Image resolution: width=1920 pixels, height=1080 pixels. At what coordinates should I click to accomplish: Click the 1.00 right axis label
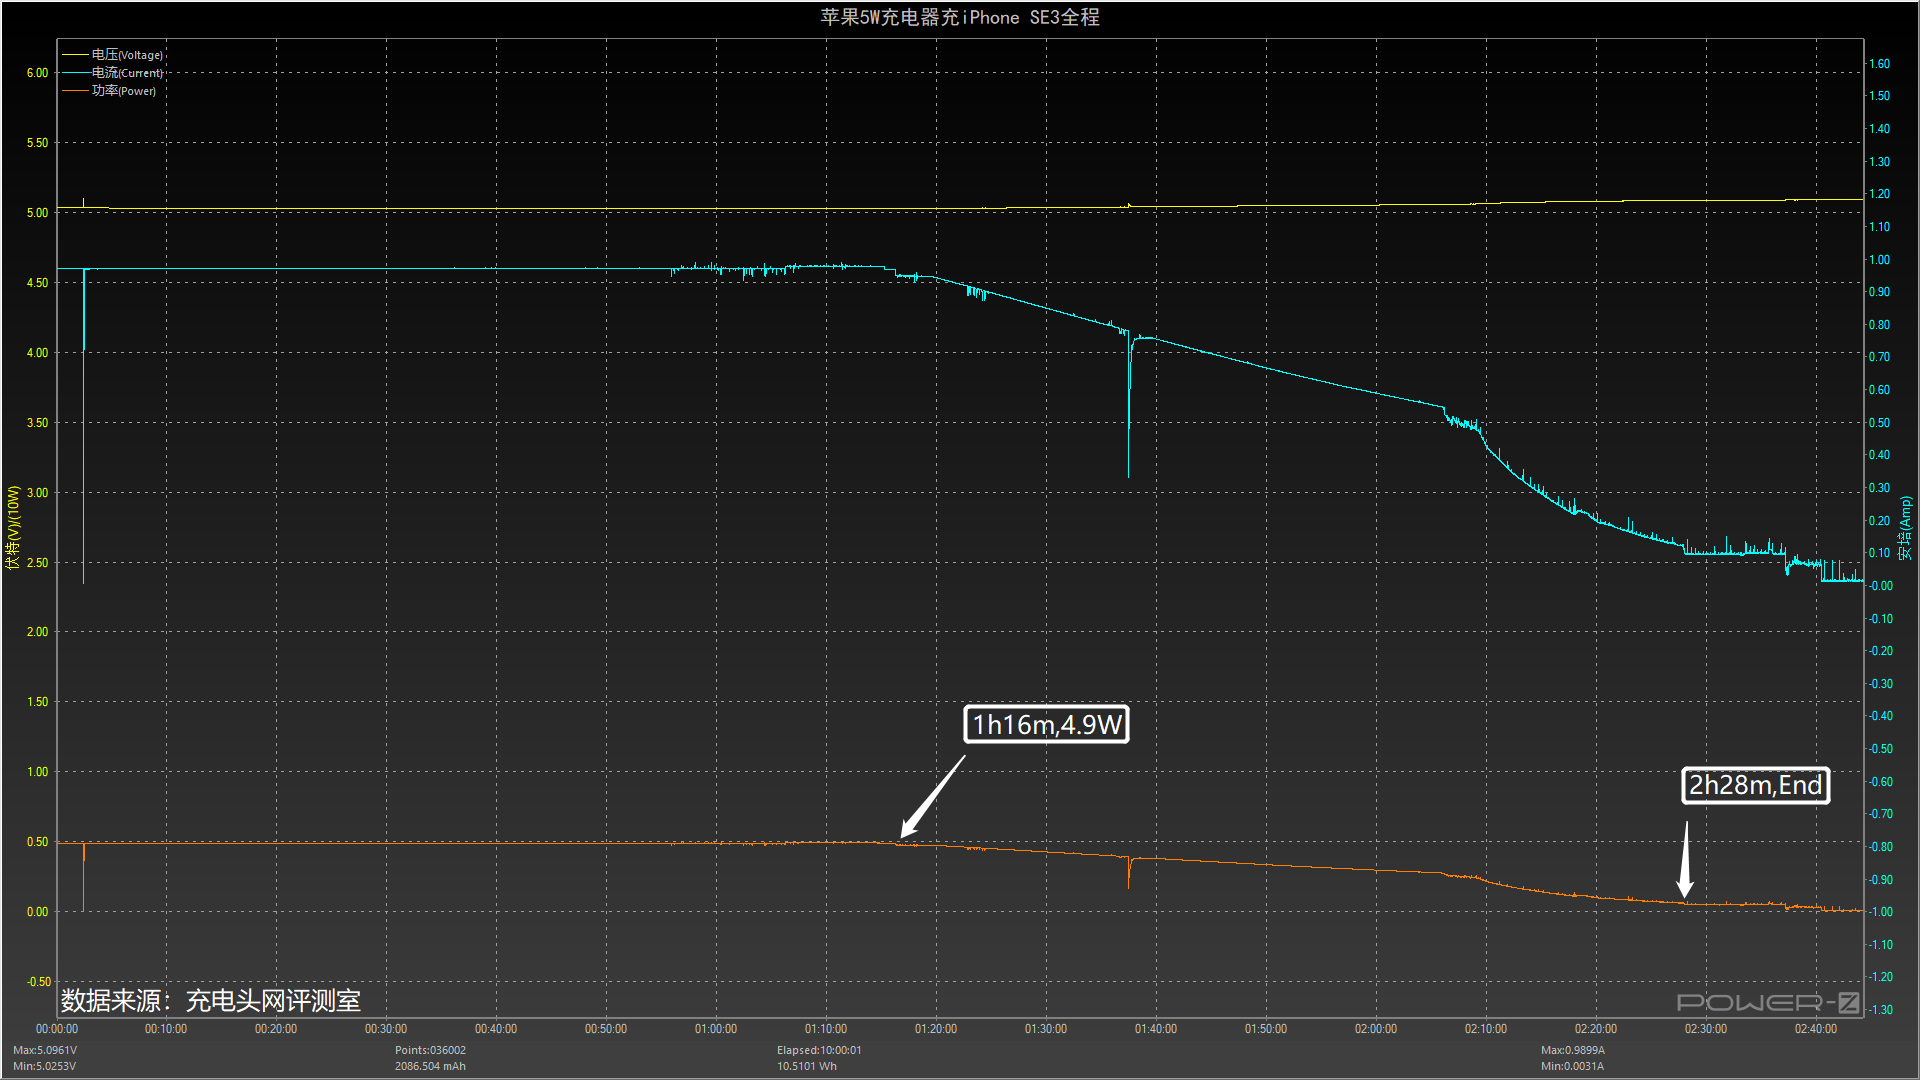(1880, 260)
